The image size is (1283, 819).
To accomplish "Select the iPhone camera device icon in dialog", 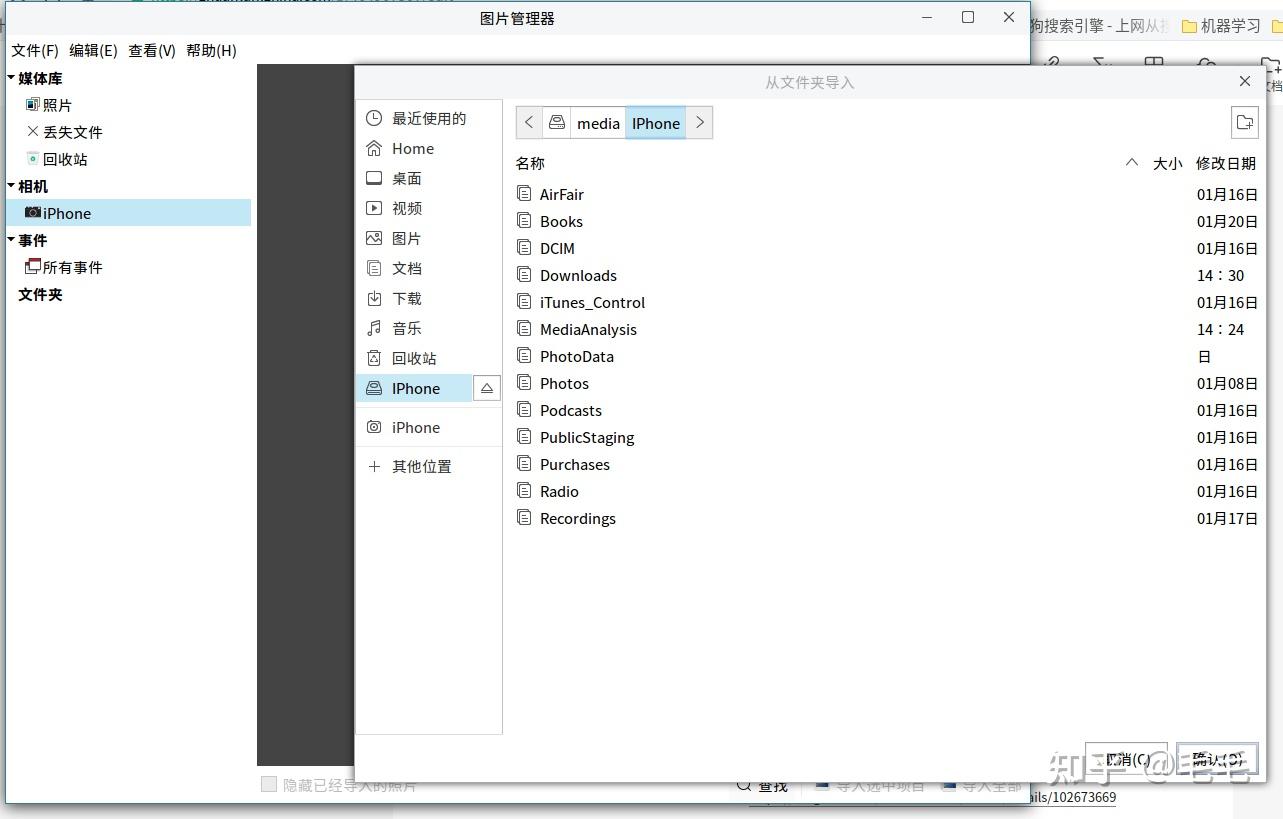I will click(x=374, y=427).
